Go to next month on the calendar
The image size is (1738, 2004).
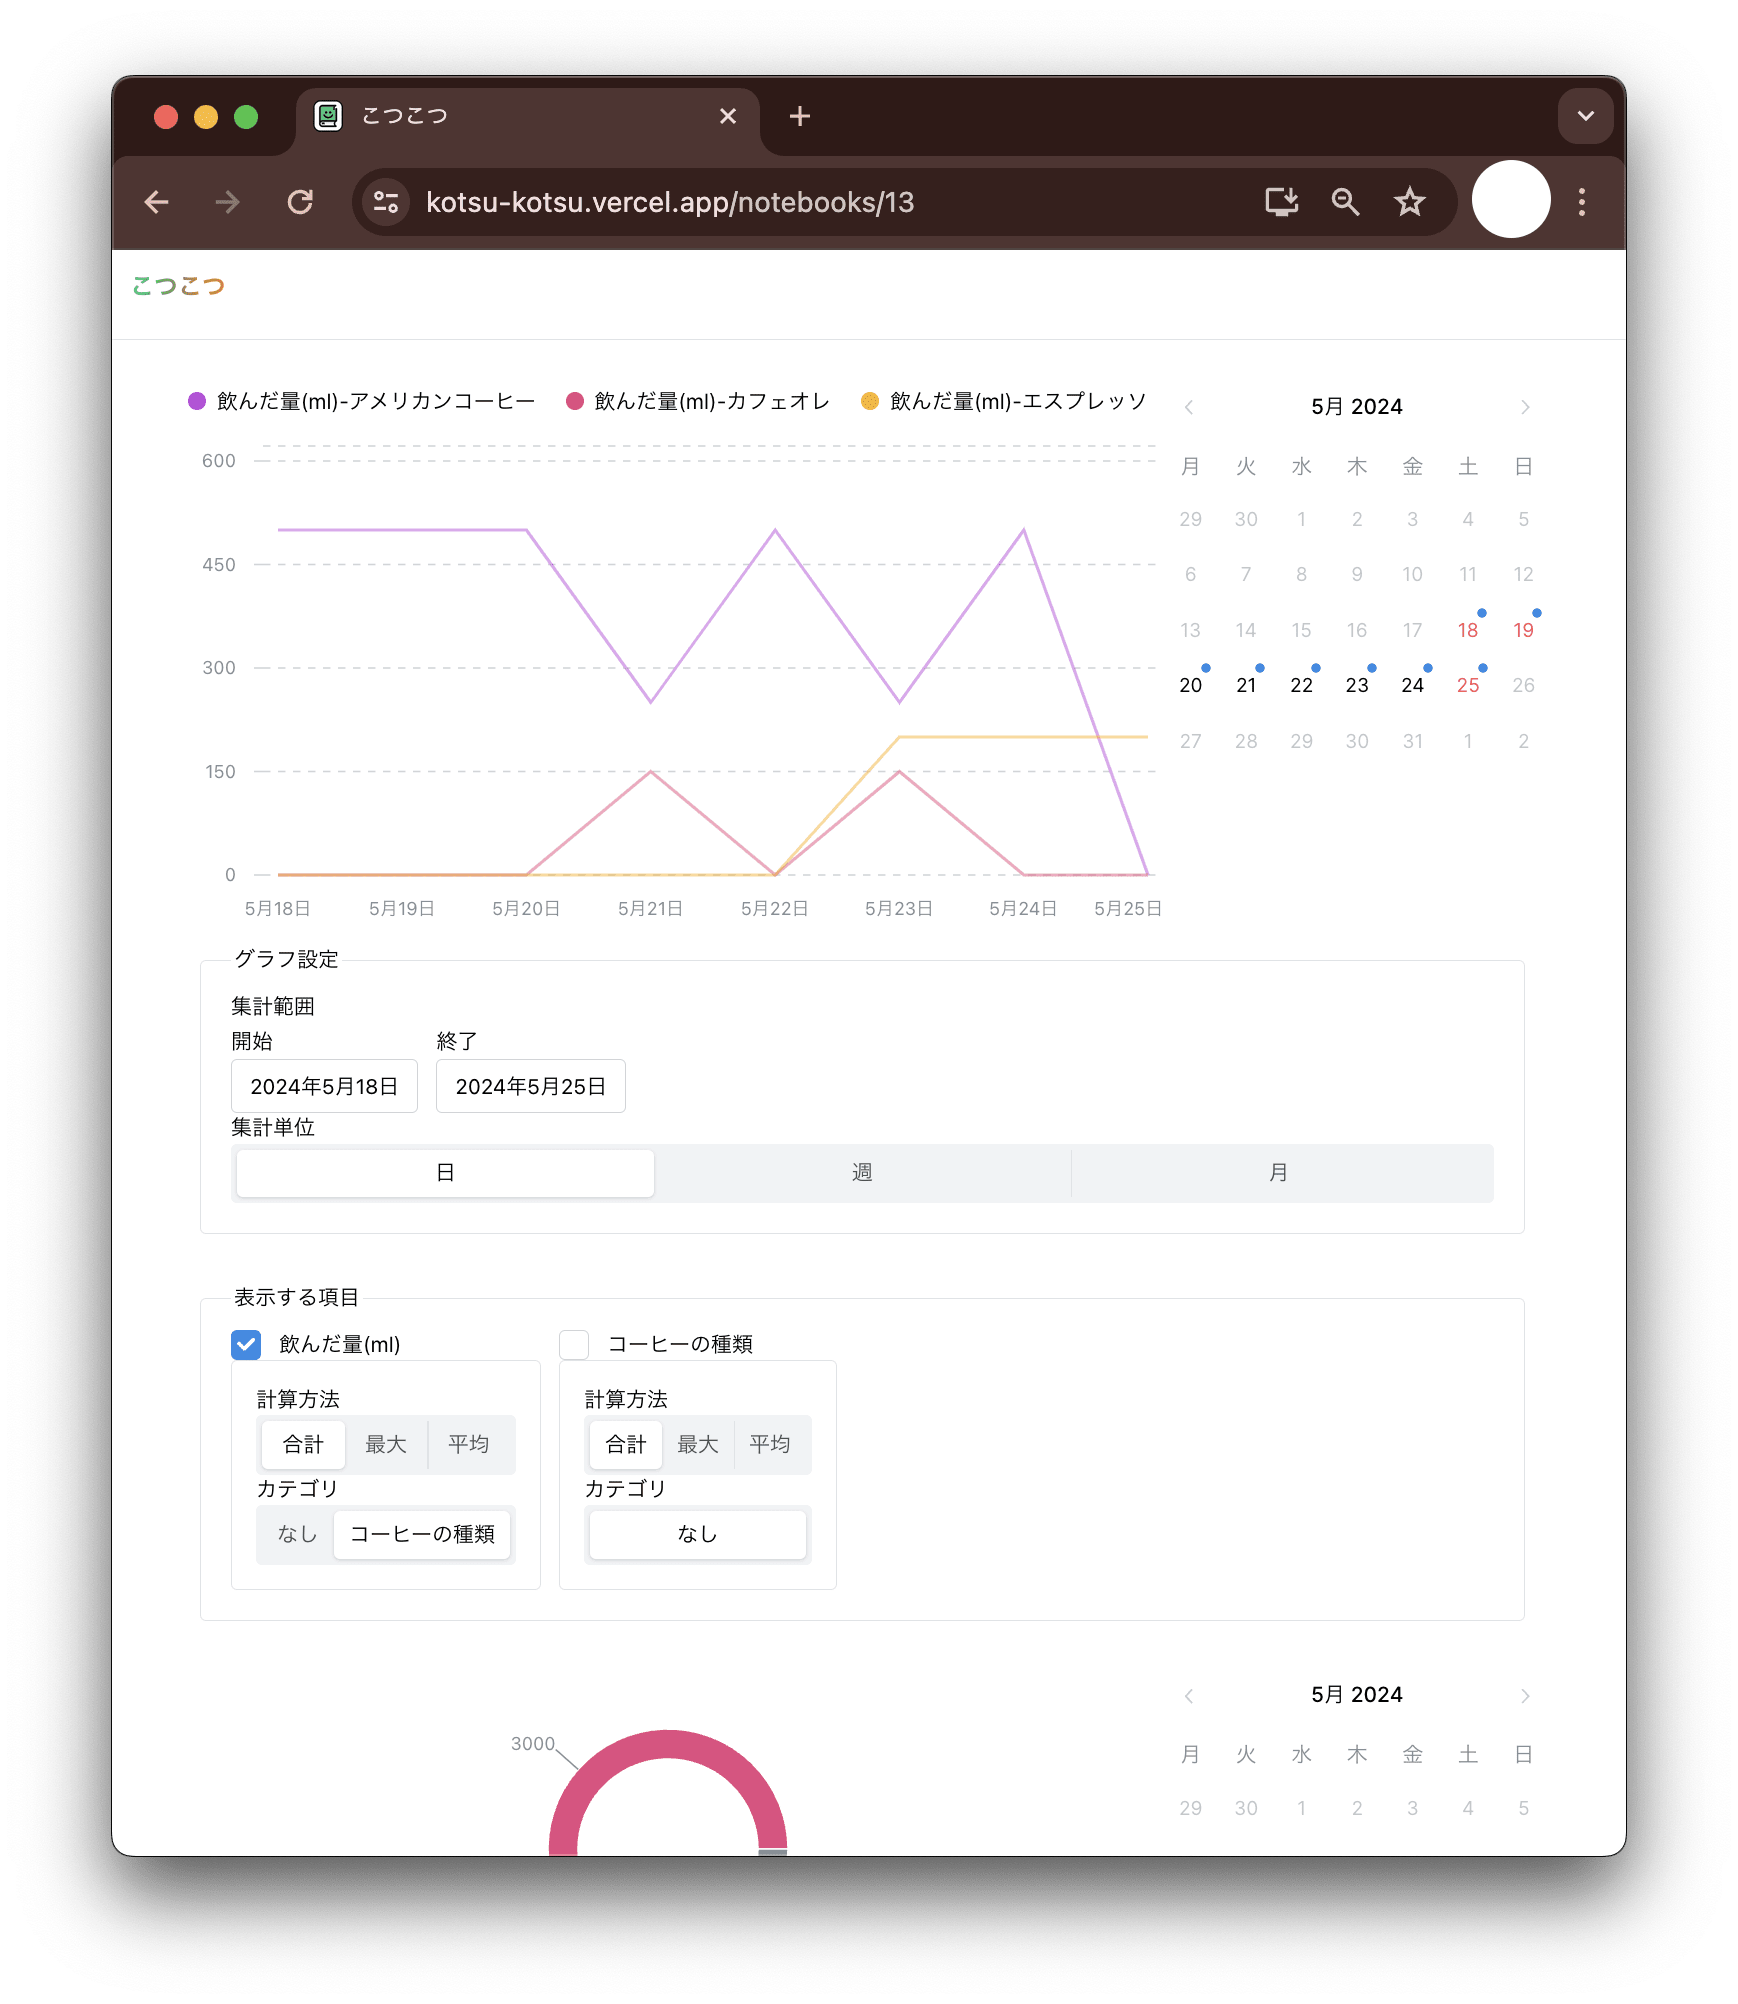pyautogui.click(x=1524, y=407)
